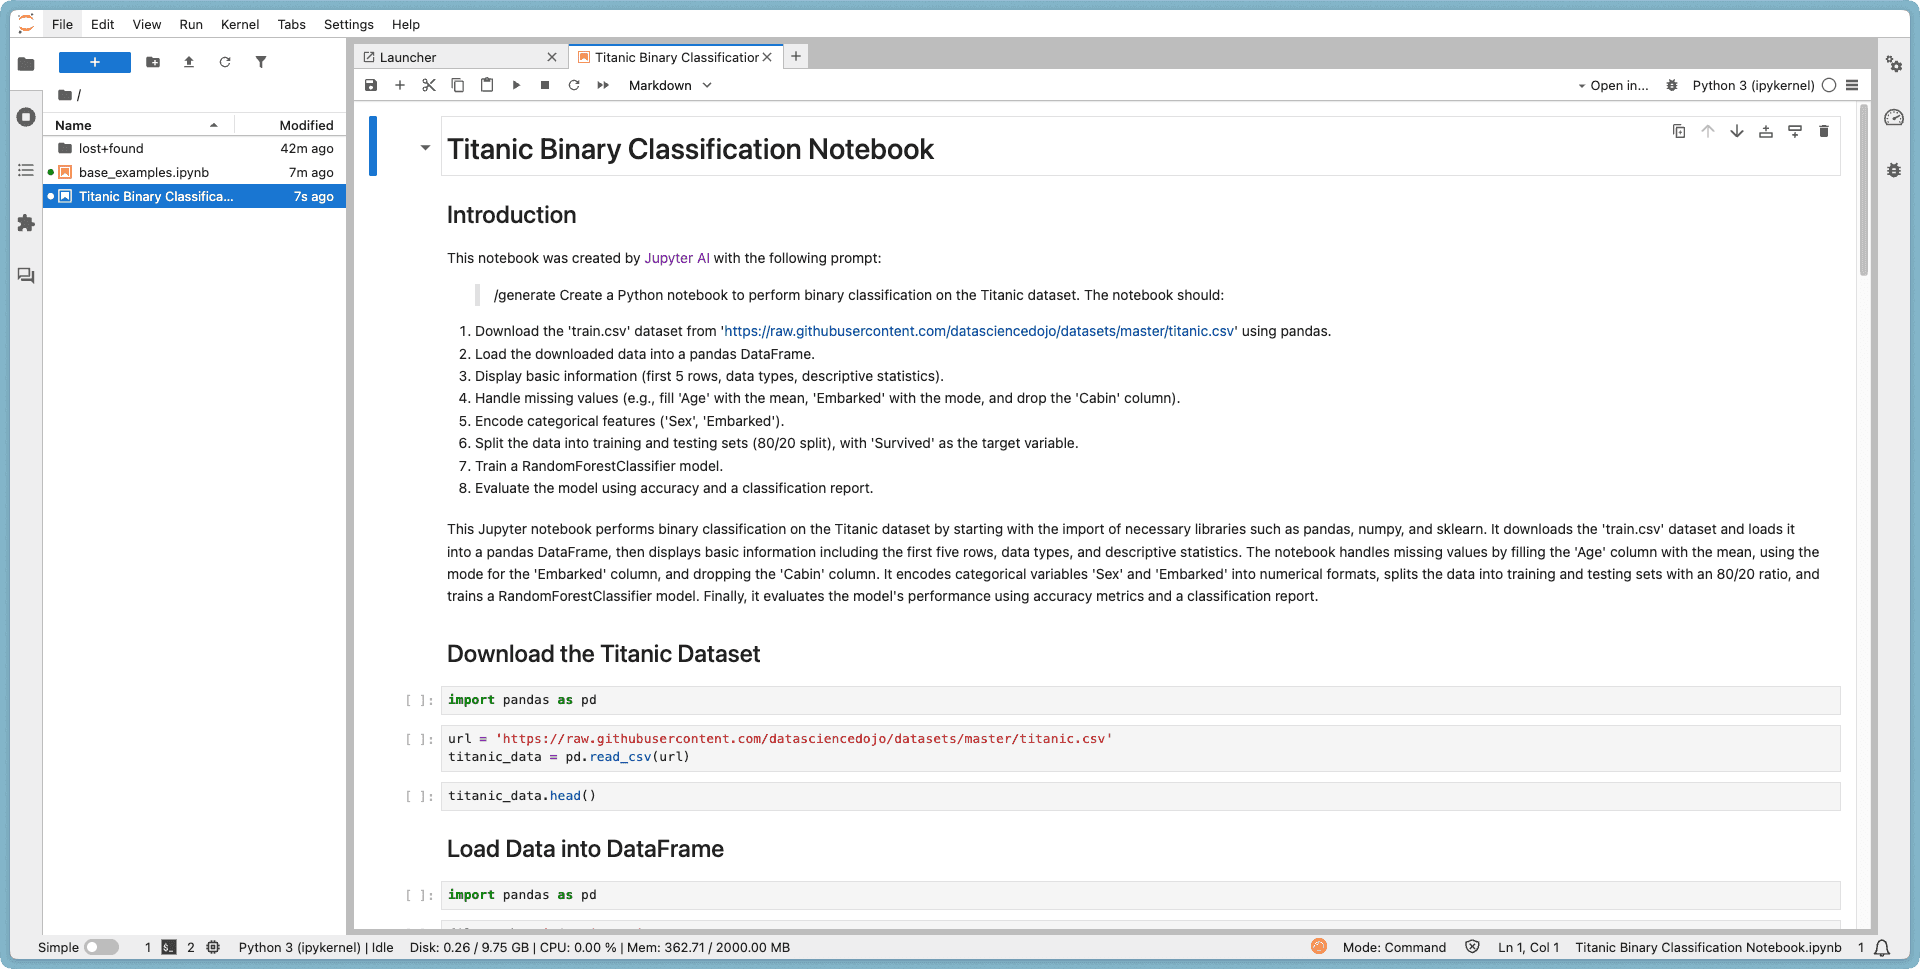Click the root folder breadcrumb

[66, 95]
